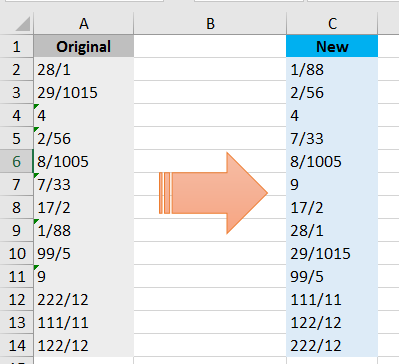Click green error triangle on cell A11
Screen dimensions: 399x364
click(x=36, y=267)
